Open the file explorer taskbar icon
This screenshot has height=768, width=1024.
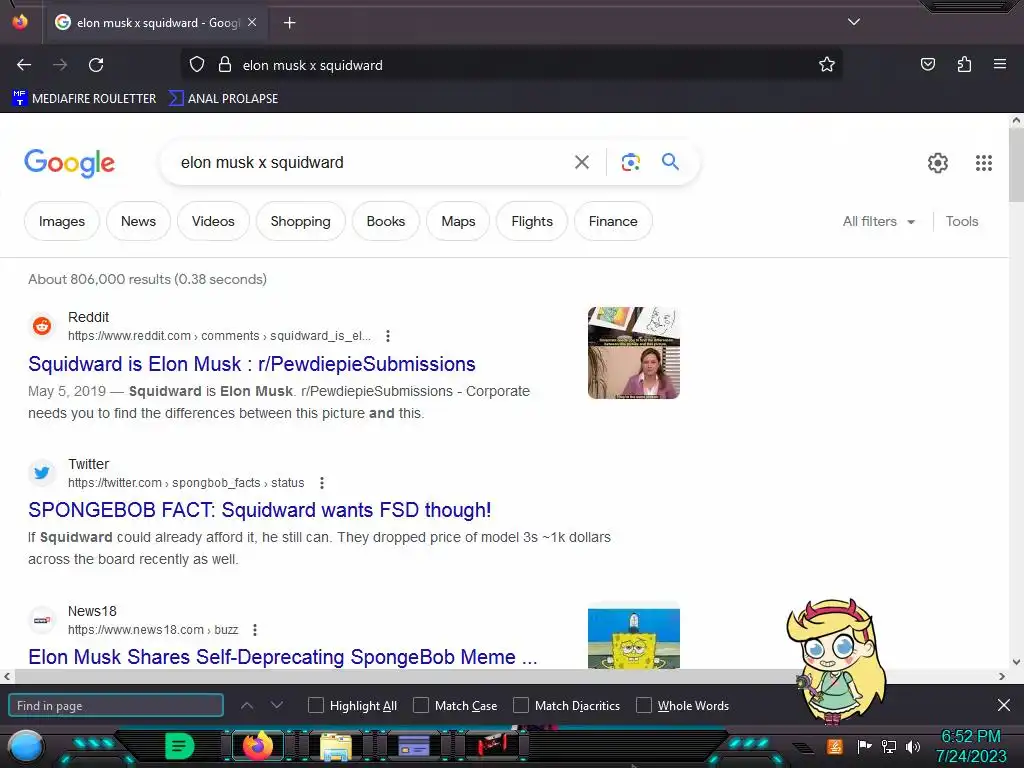(x=336, y=747)
